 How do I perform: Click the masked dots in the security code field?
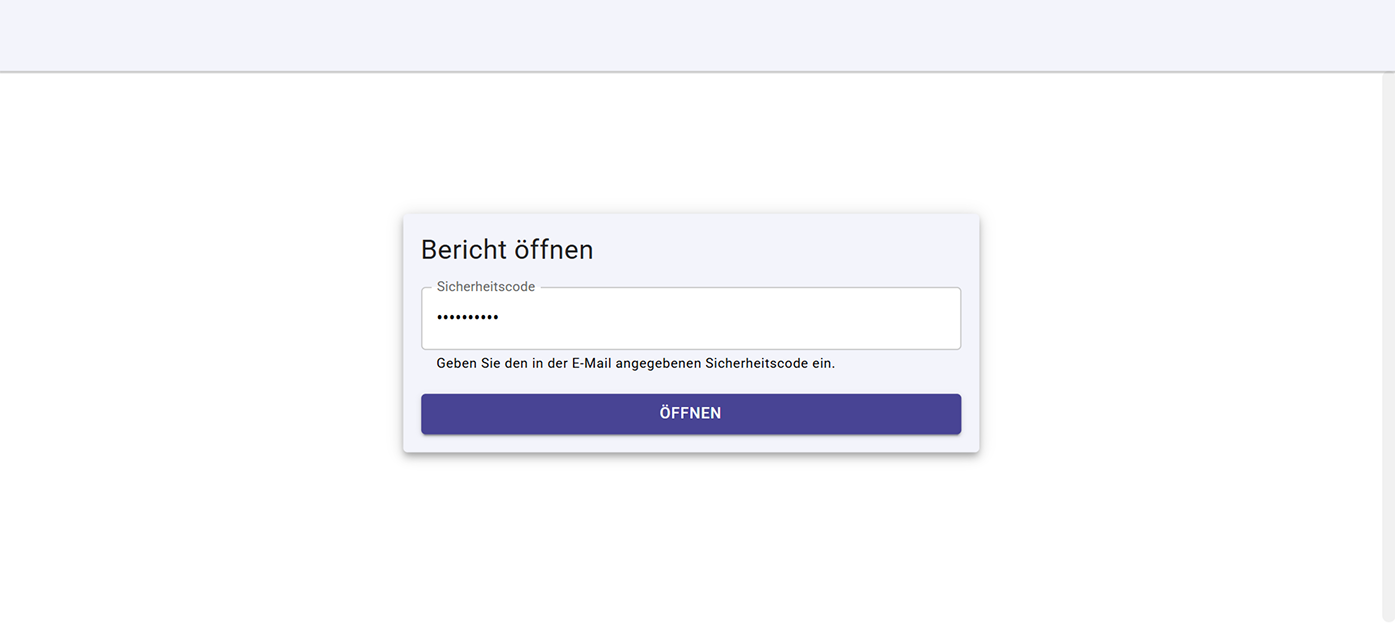click(x=468, y=318)
